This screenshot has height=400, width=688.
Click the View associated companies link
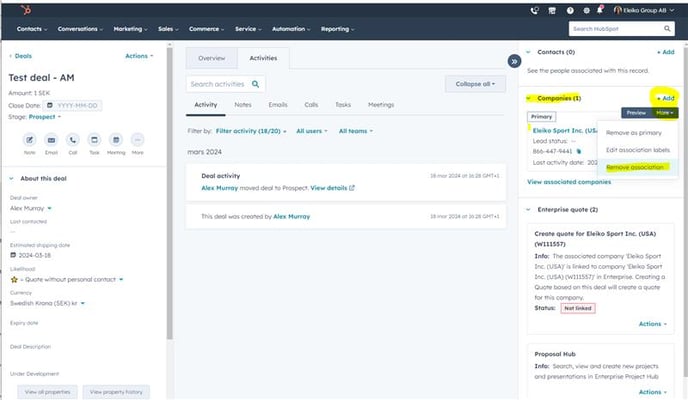coord(569,182)
